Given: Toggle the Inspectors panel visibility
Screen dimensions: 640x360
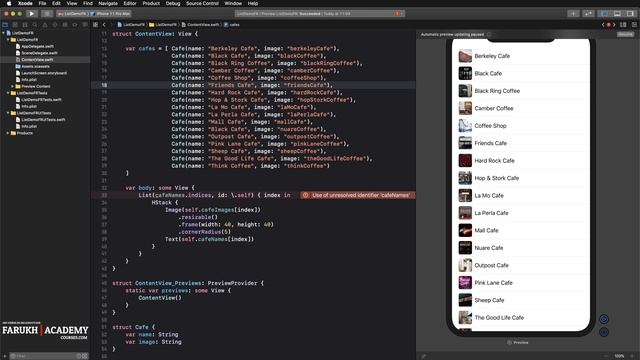Looking at the screenshot, I should pos(631,13).
